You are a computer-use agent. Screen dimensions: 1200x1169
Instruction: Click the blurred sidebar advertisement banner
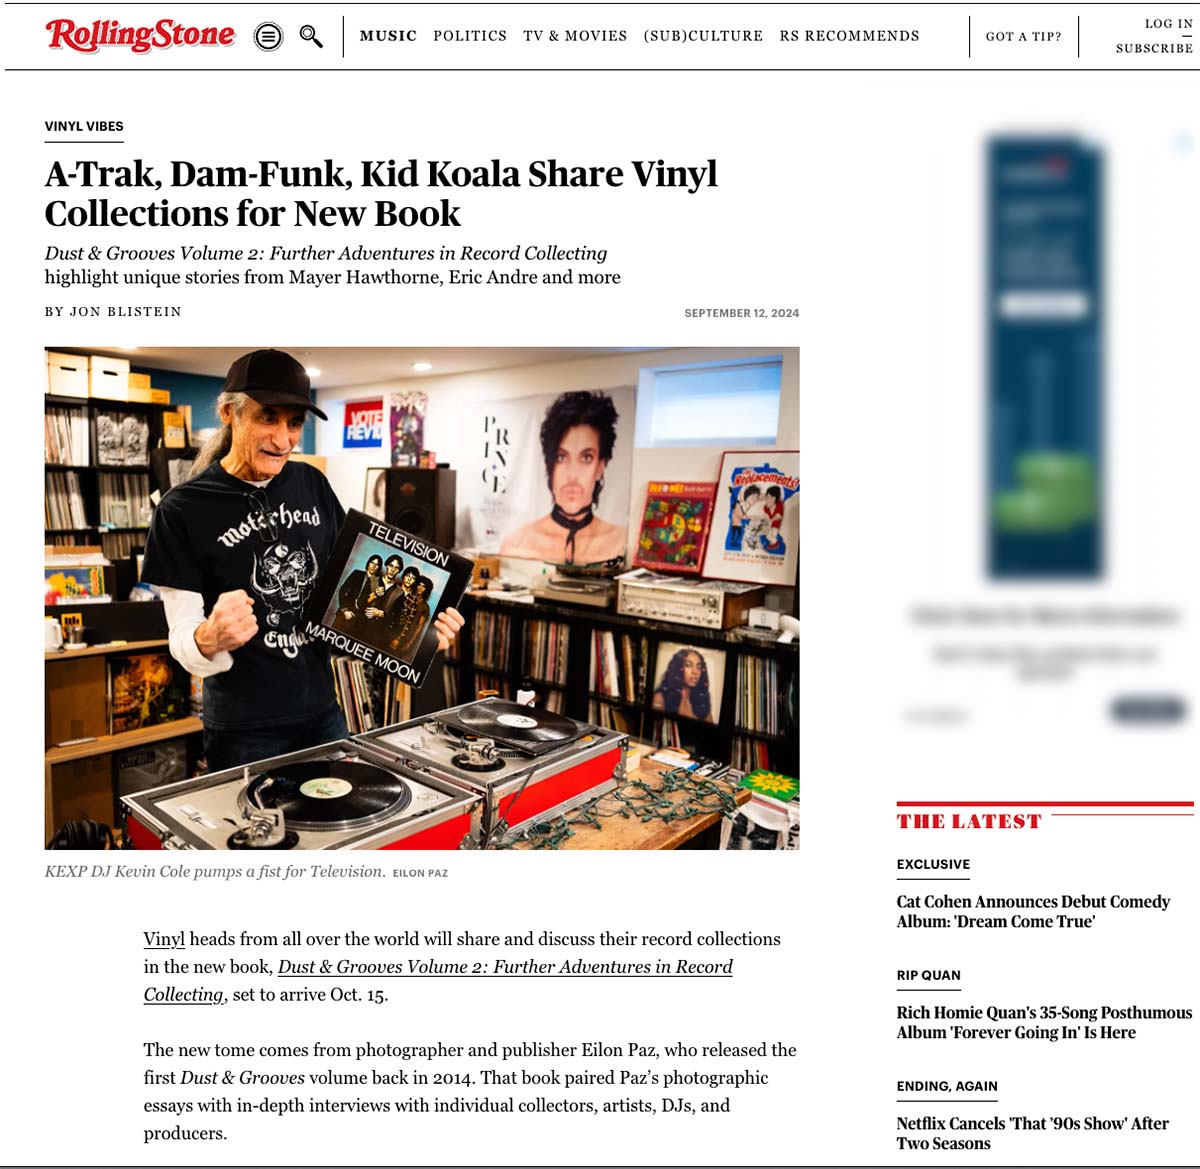[x=1044, y=360]
